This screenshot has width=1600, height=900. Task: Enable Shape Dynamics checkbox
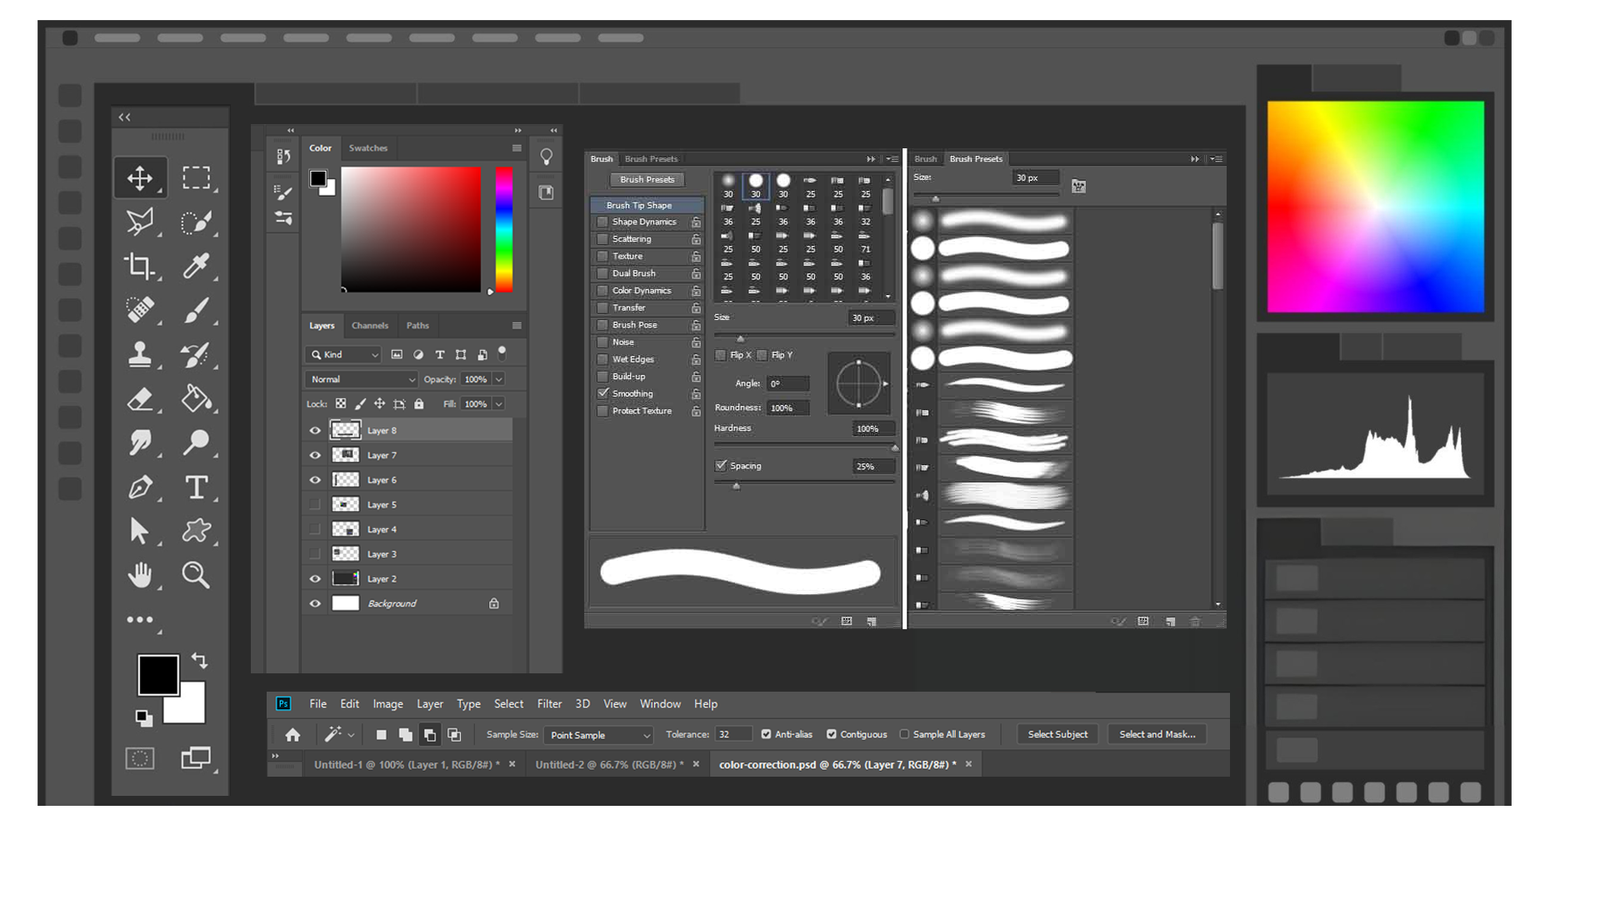pos(603,222)
